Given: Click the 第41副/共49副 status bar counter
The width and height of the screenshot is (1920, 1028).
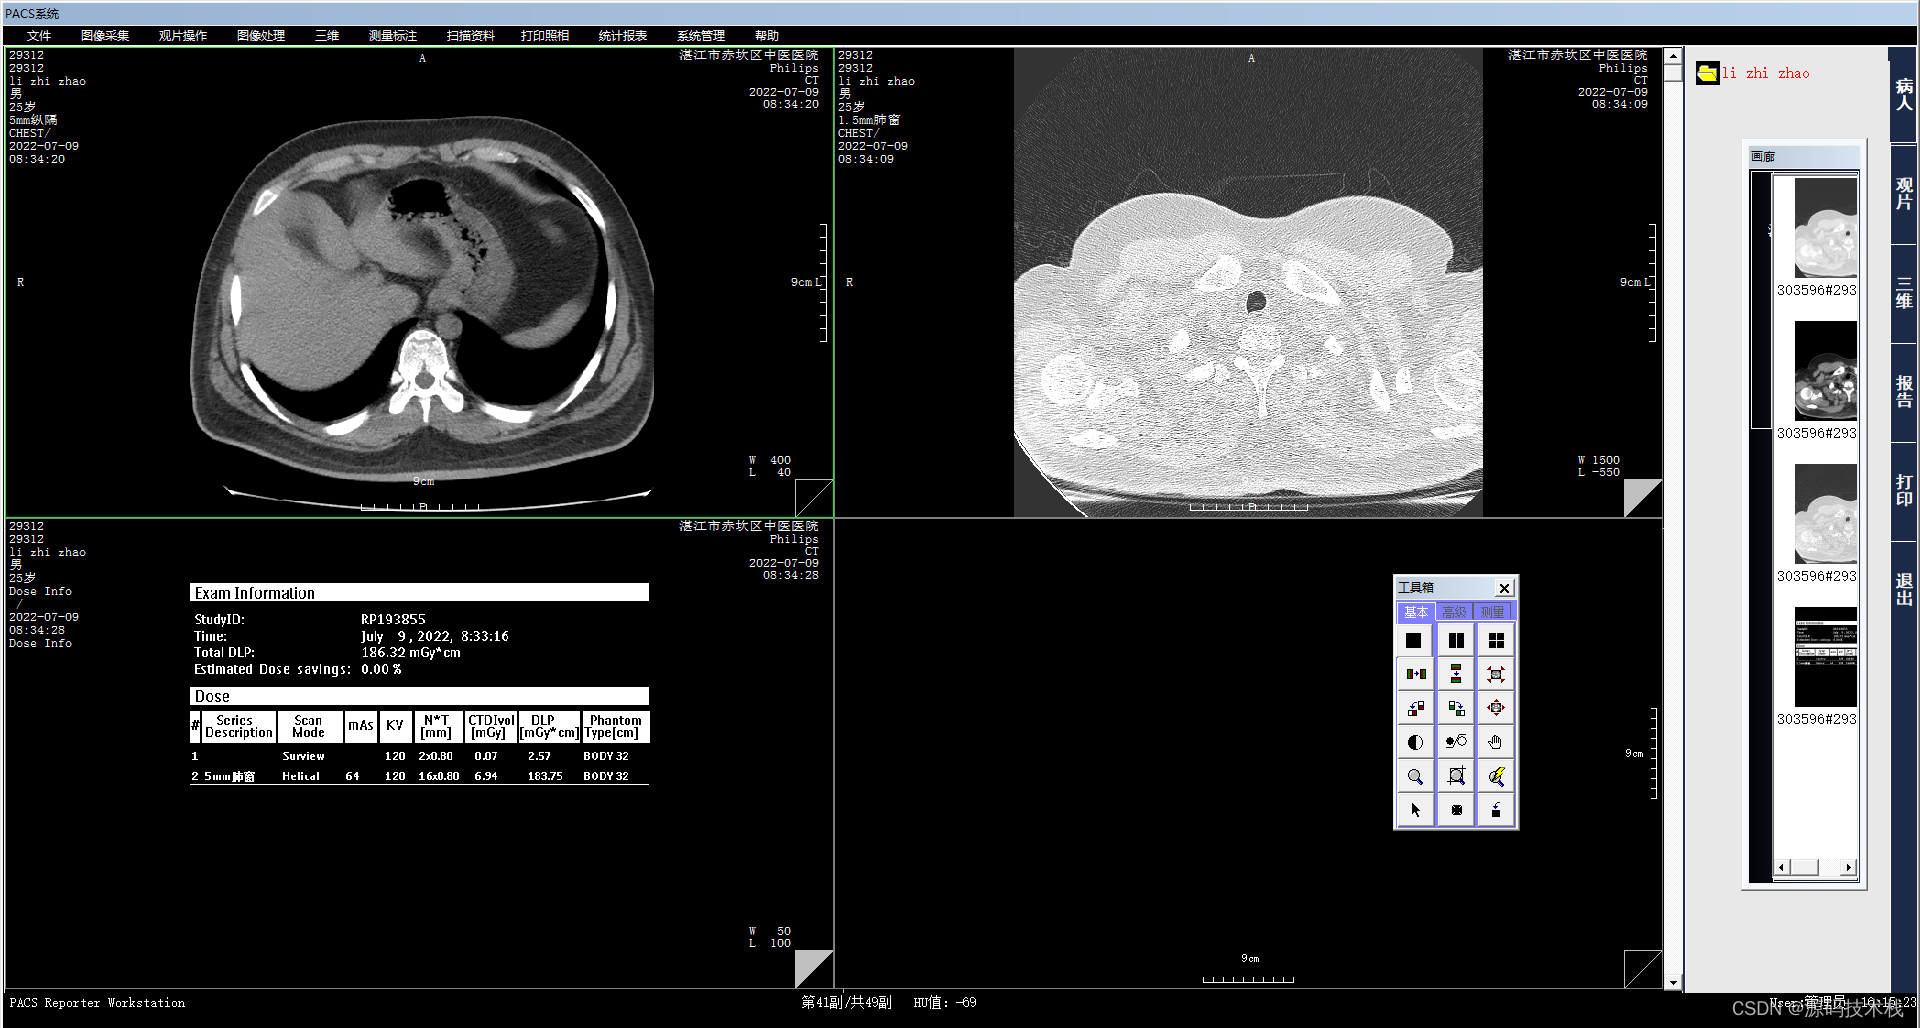Looking at the screenshot, I should tap(846, 1002).
